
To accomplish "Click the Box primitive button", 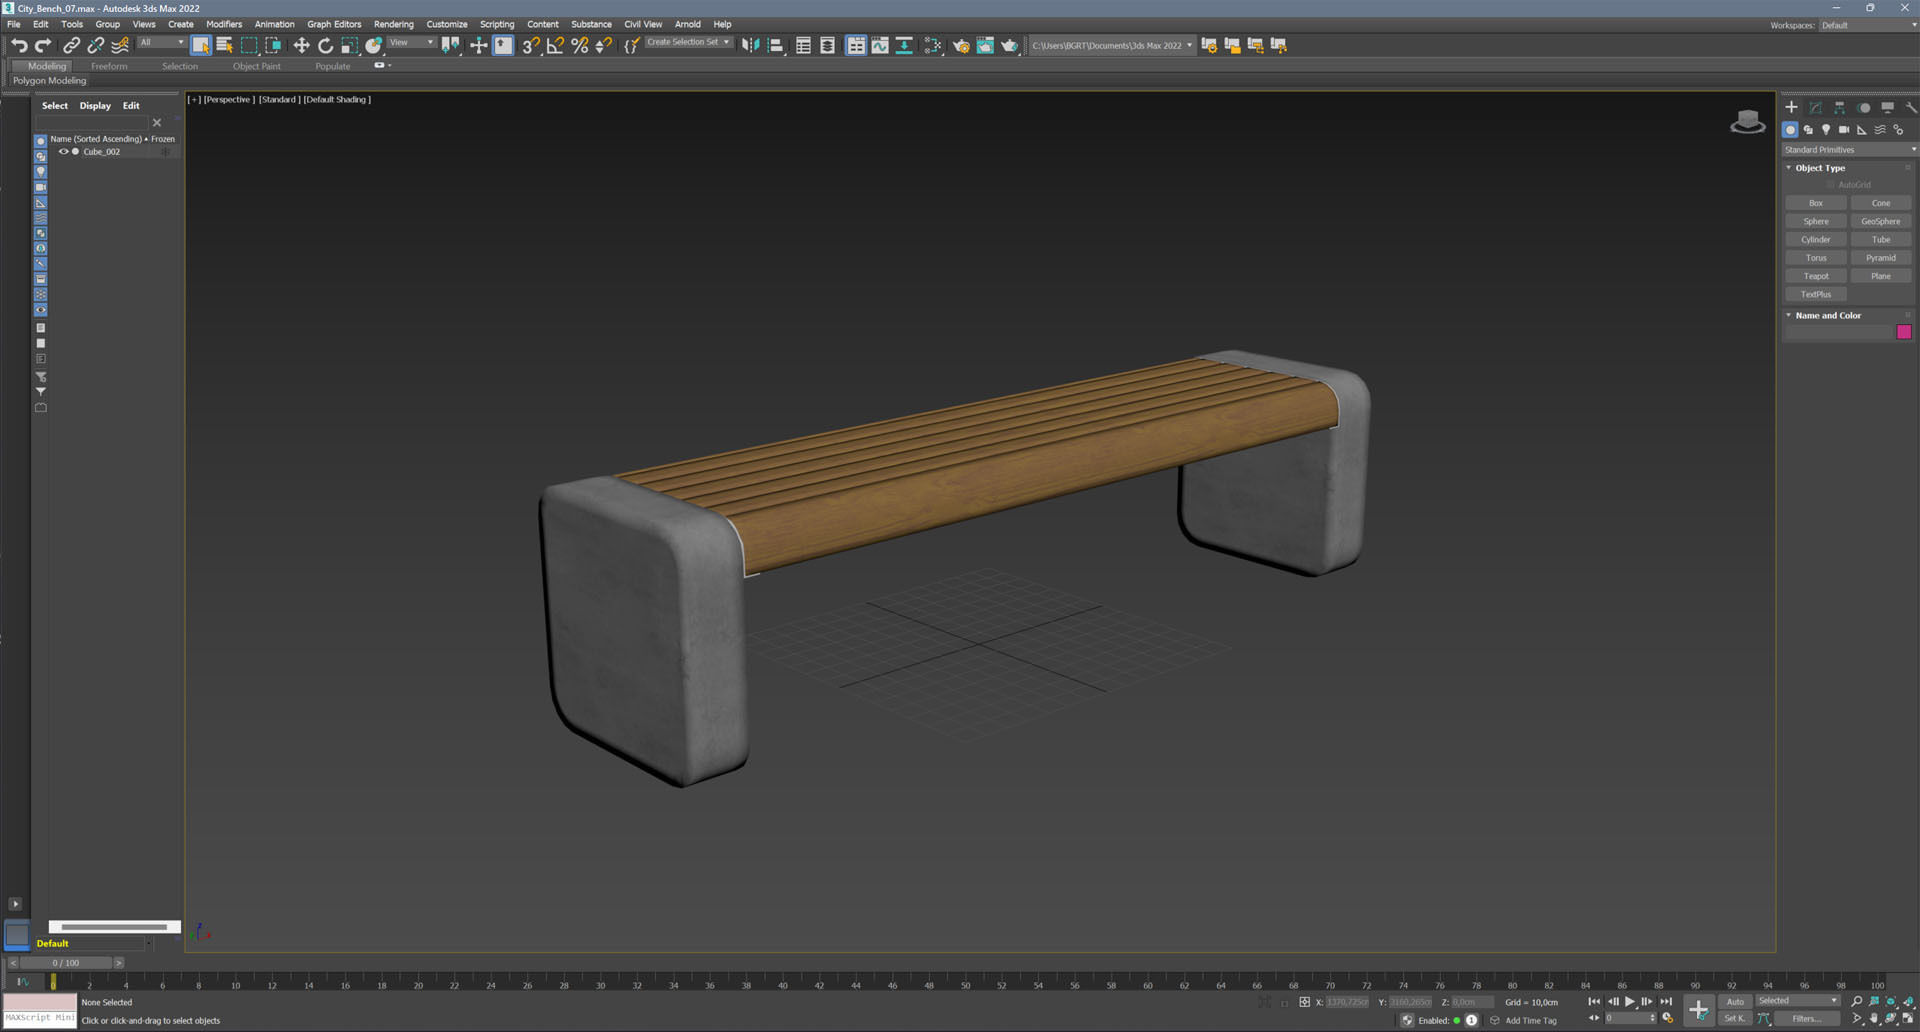I will (1815, 203).
